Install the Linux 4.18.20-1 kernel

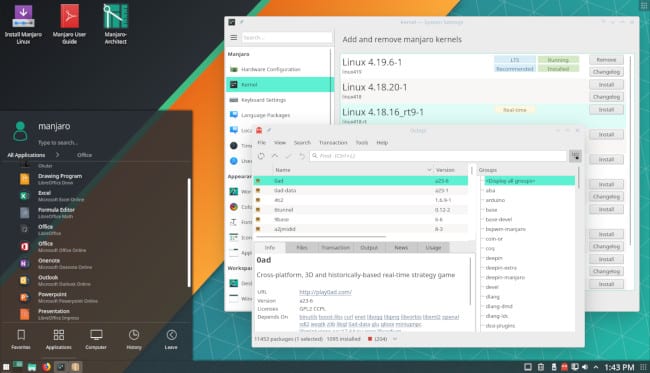click(x=606, y=85)
